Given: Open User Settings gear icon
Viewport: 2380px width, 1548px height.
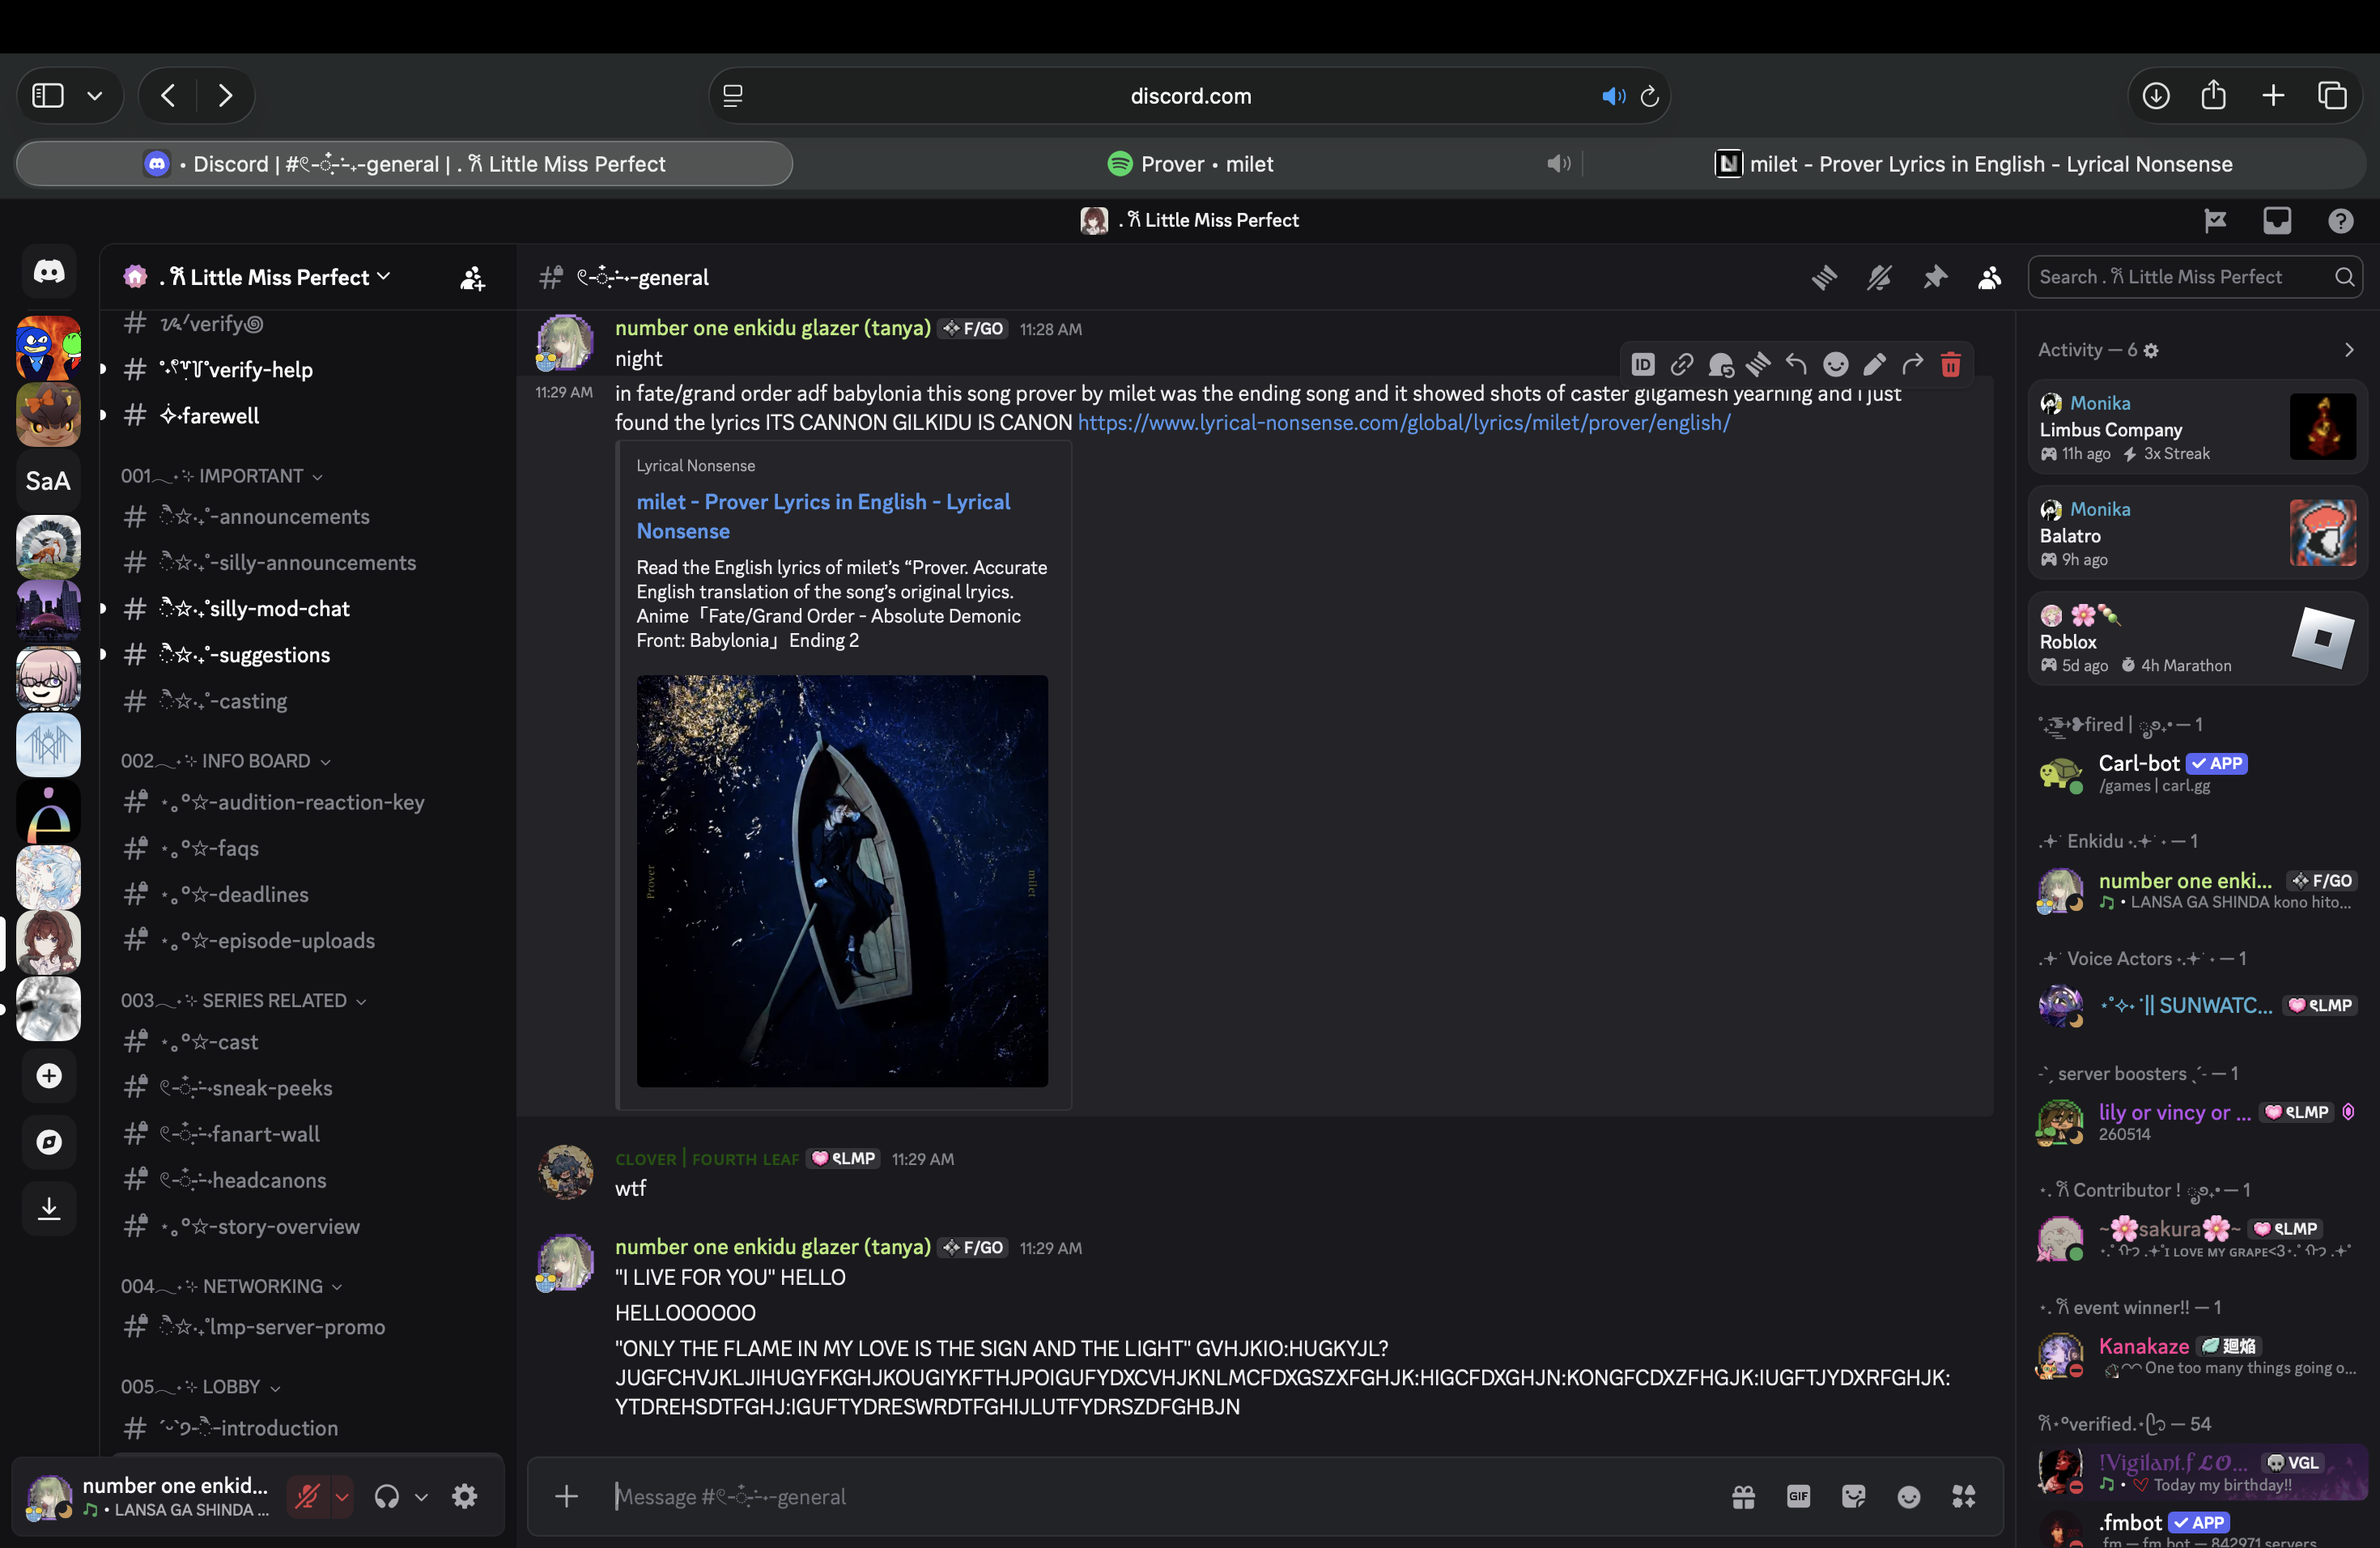Looking at the screenshot, I should click(465, 1496).
